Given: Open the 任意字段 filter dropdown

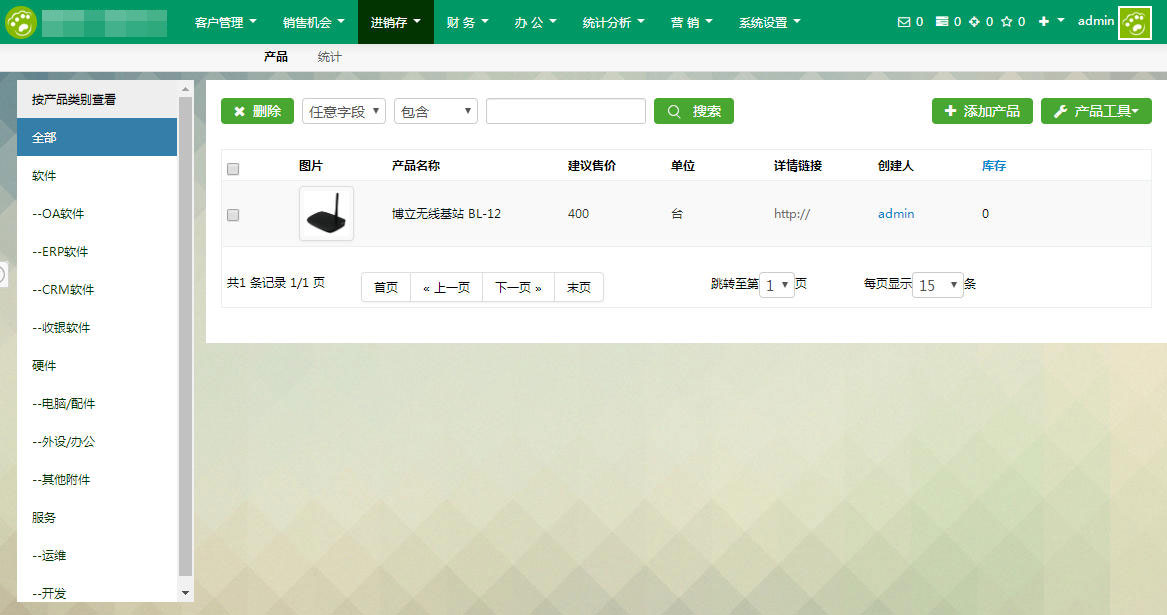Looking at the screenshot, I should click(x=344, y=111).
